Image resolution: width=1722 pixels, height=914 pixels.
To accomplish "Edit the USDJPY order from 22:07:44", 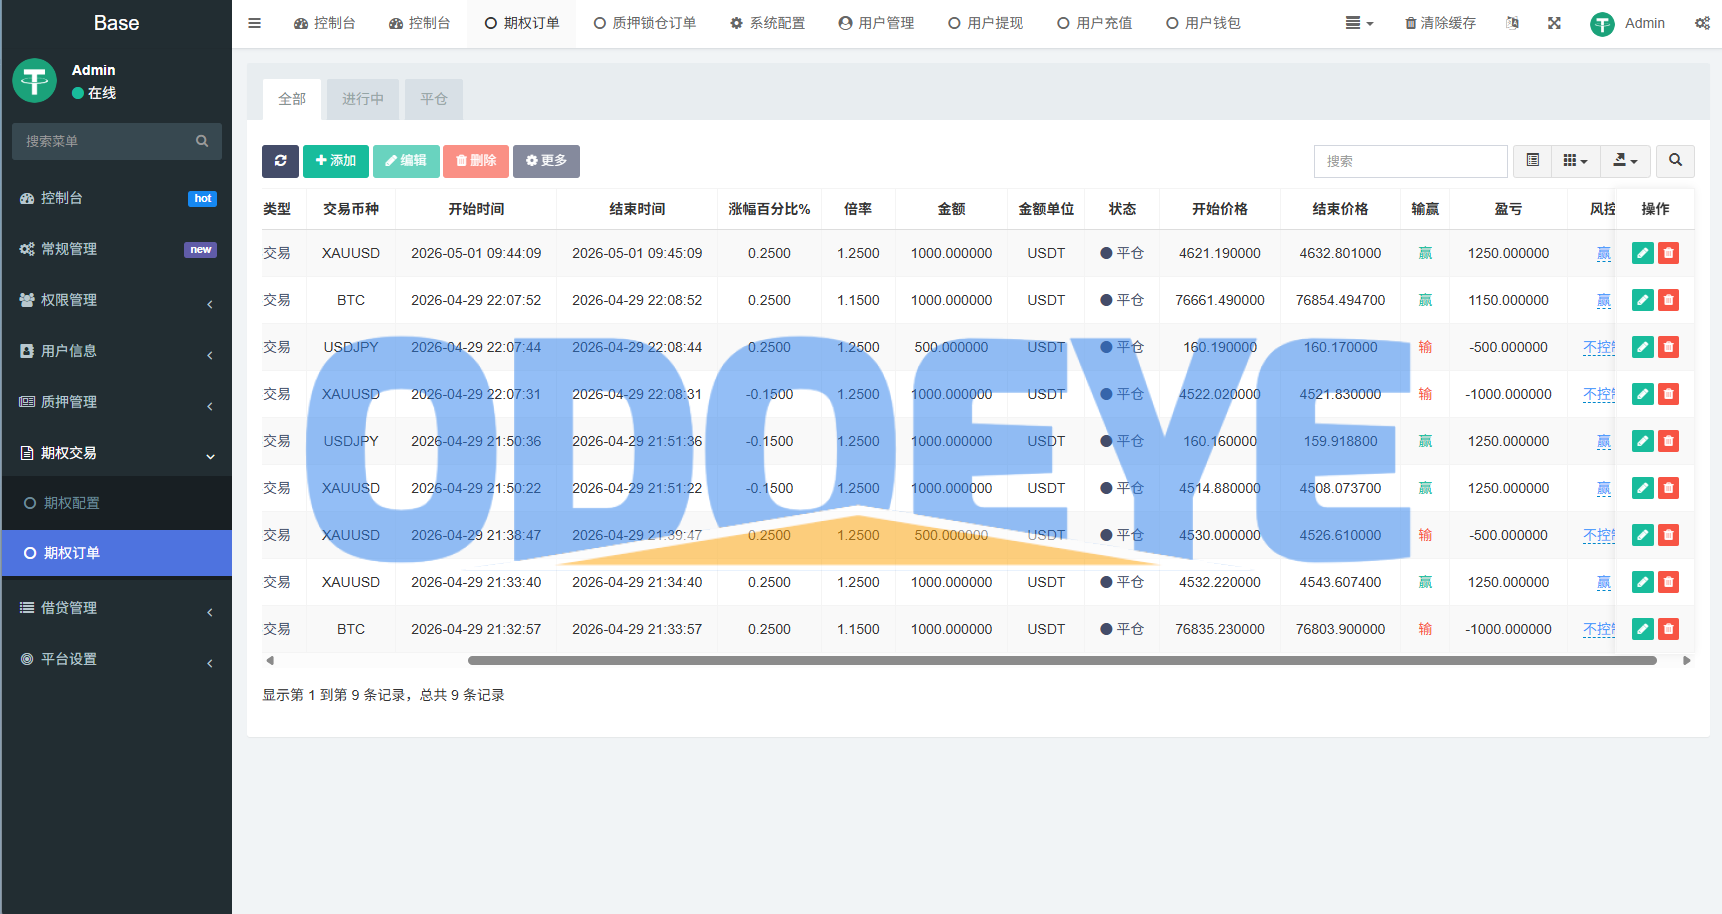I will (1642, 347).
